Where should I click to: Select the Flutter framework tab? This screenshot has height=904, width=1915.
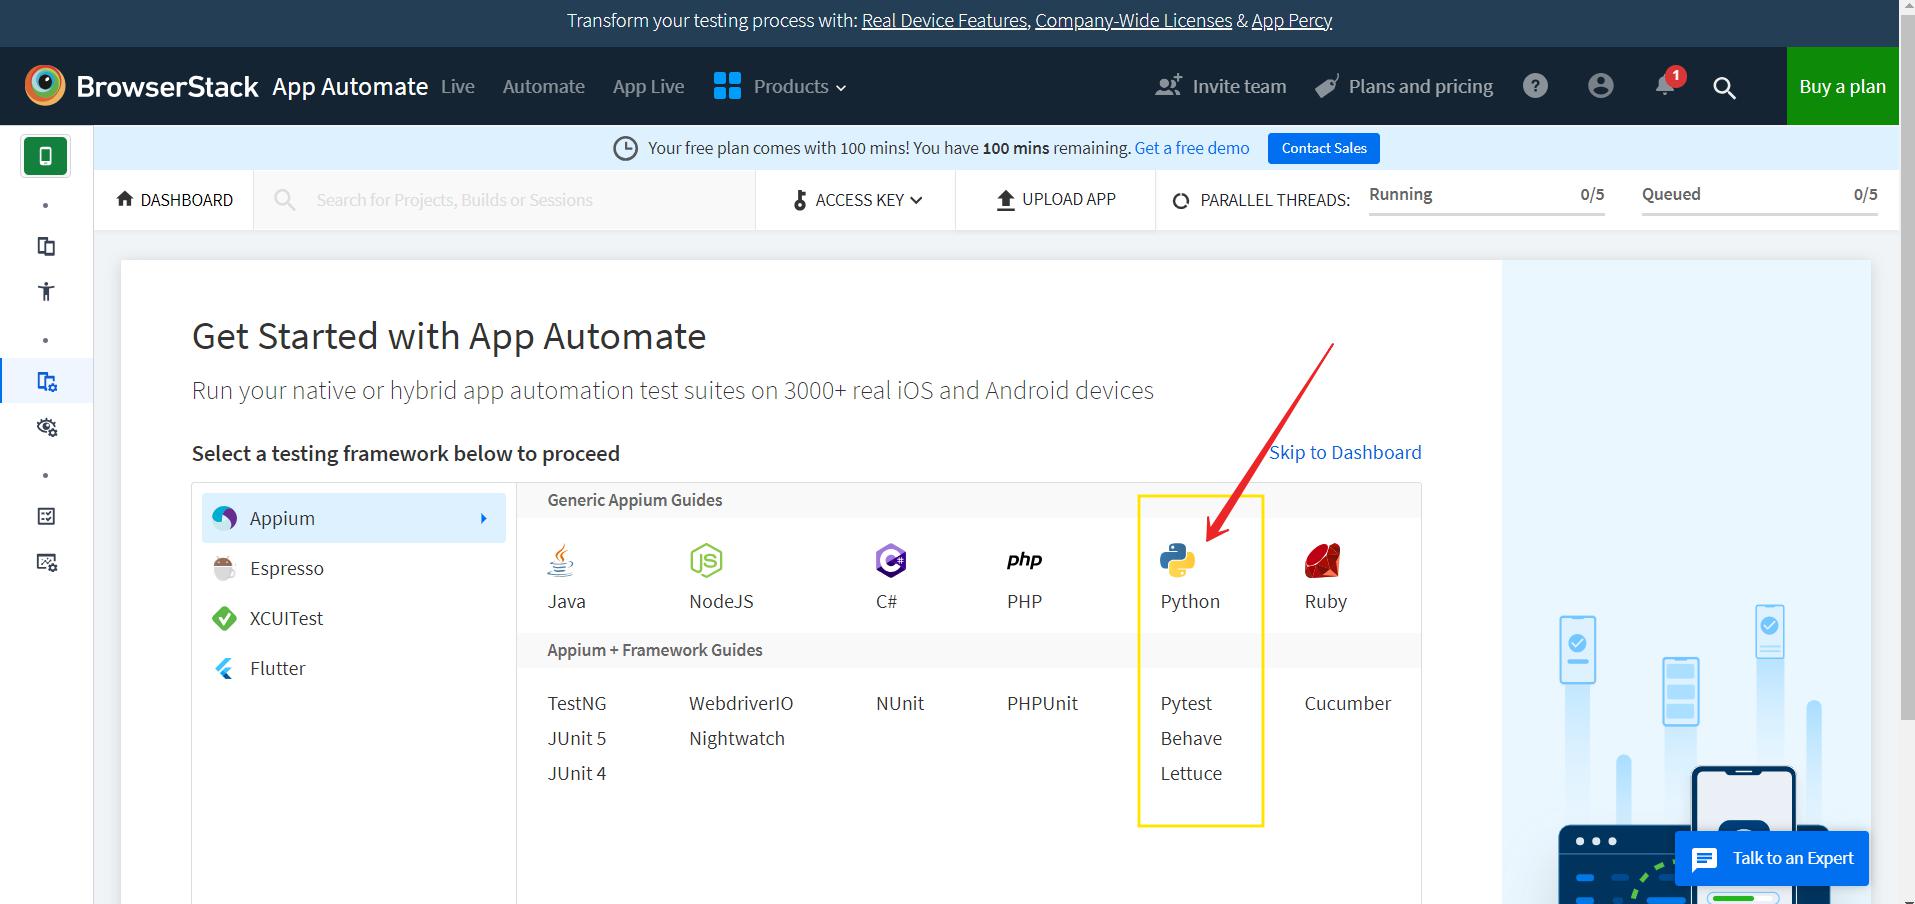[354, 668]
